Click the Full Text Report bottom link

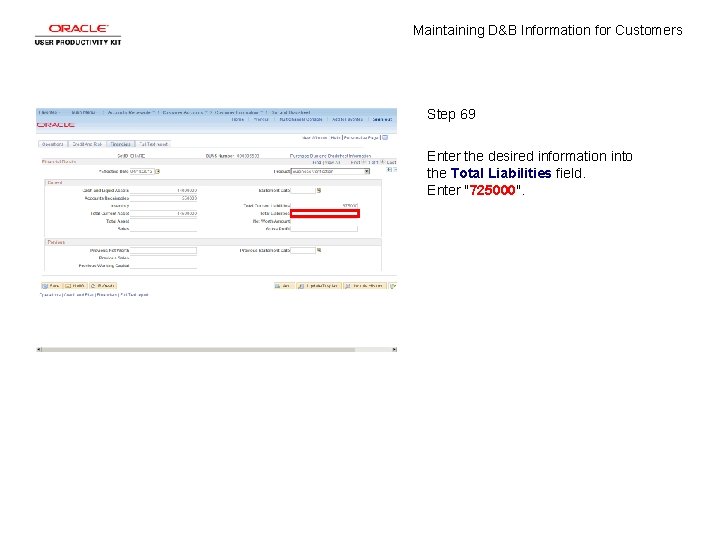click(134, 295)
